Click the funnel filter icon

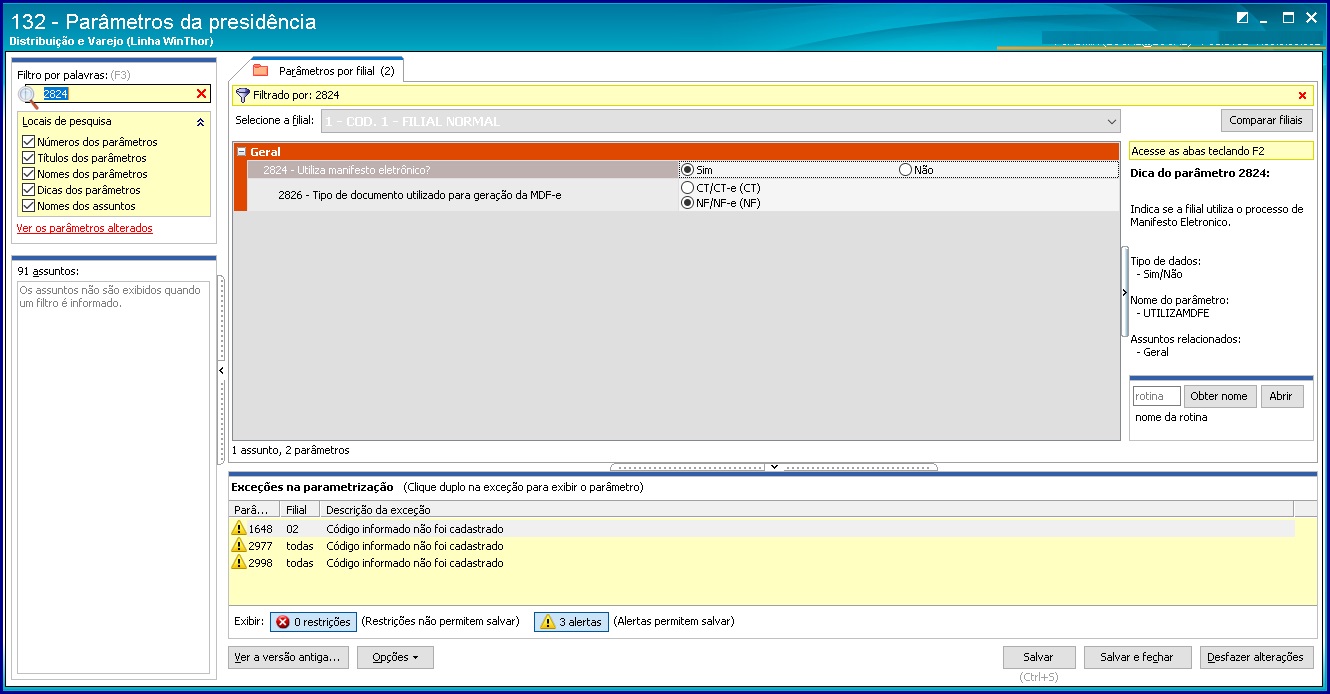[242, 95]
